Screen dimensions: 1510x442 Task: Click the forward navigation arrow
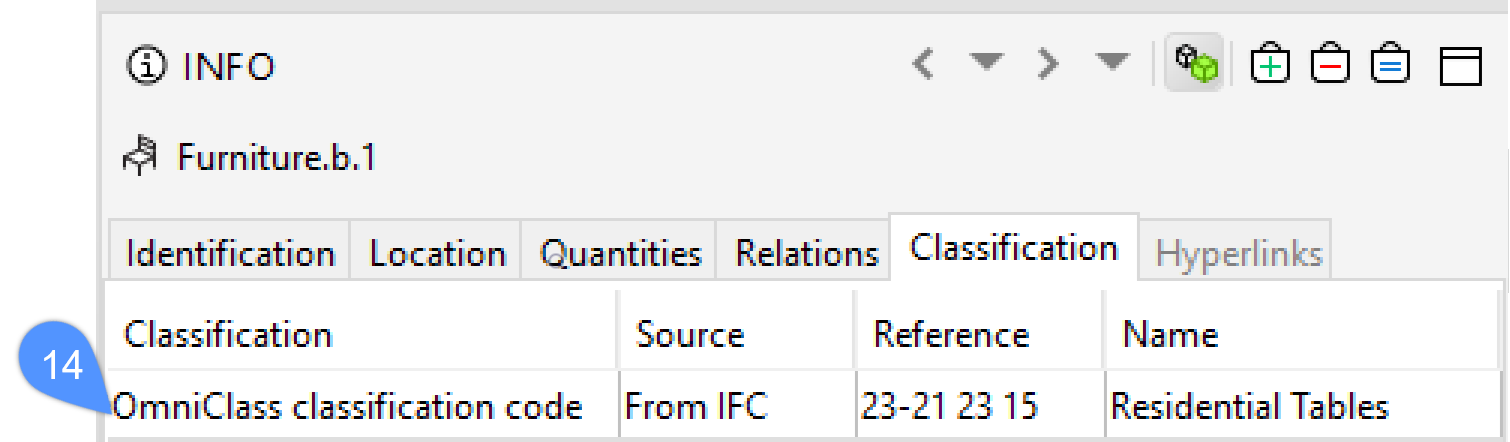tap(1047, 65)
